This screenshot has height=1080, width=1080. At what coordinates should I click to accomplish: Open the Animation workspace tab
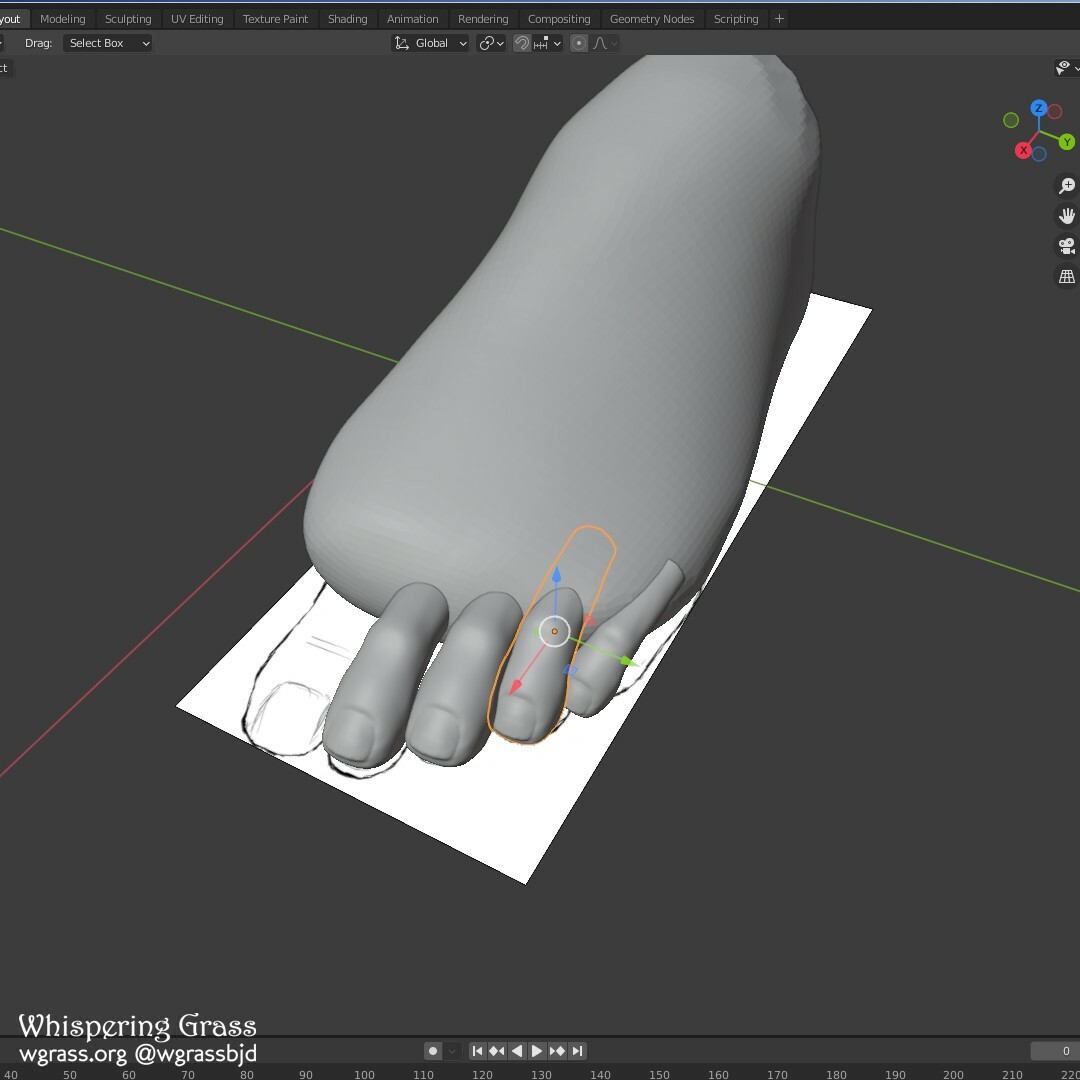[413, 19]
